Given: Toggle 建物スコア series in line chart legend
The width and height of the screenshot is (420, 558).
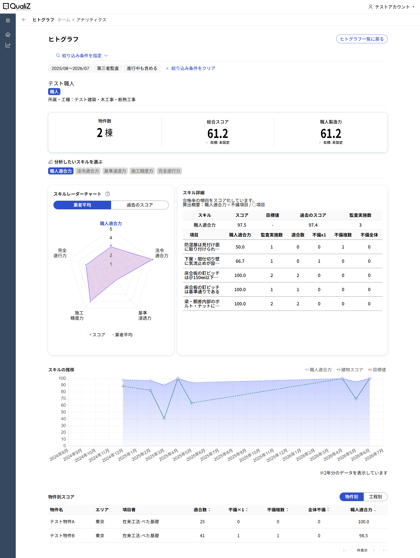Looking at the screenshot, I should 350,370.
